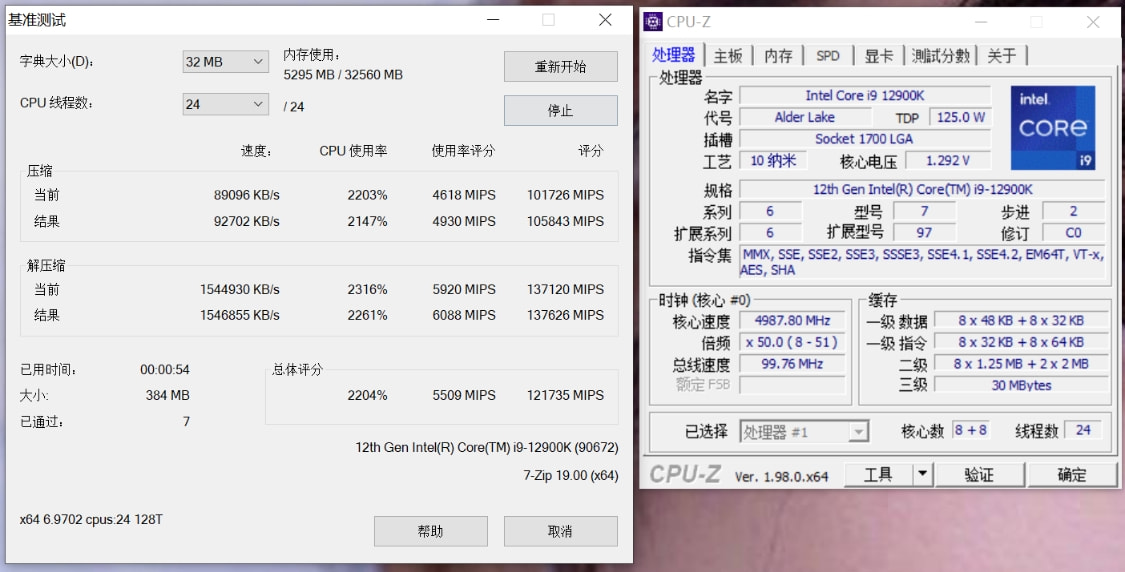Click the instruction set list starting with MMX
Screen dimensions: 1125x572
point(923,262)
